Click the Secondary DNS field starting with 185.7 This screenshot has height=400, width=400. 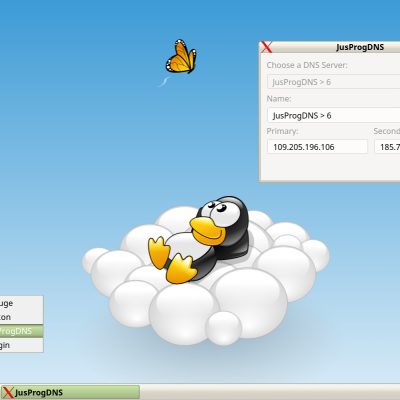(x=387, y=147)
